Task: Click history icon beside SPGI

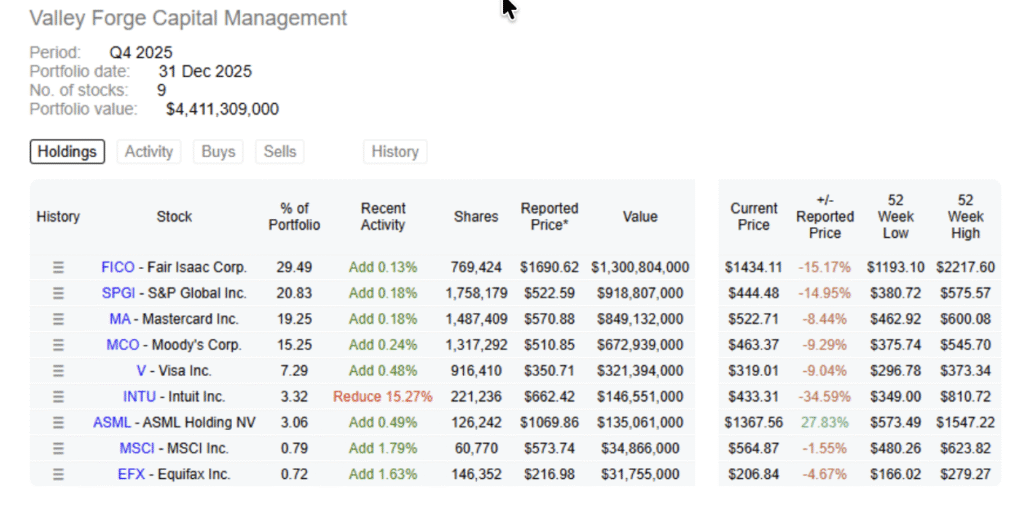Action: 58,293
